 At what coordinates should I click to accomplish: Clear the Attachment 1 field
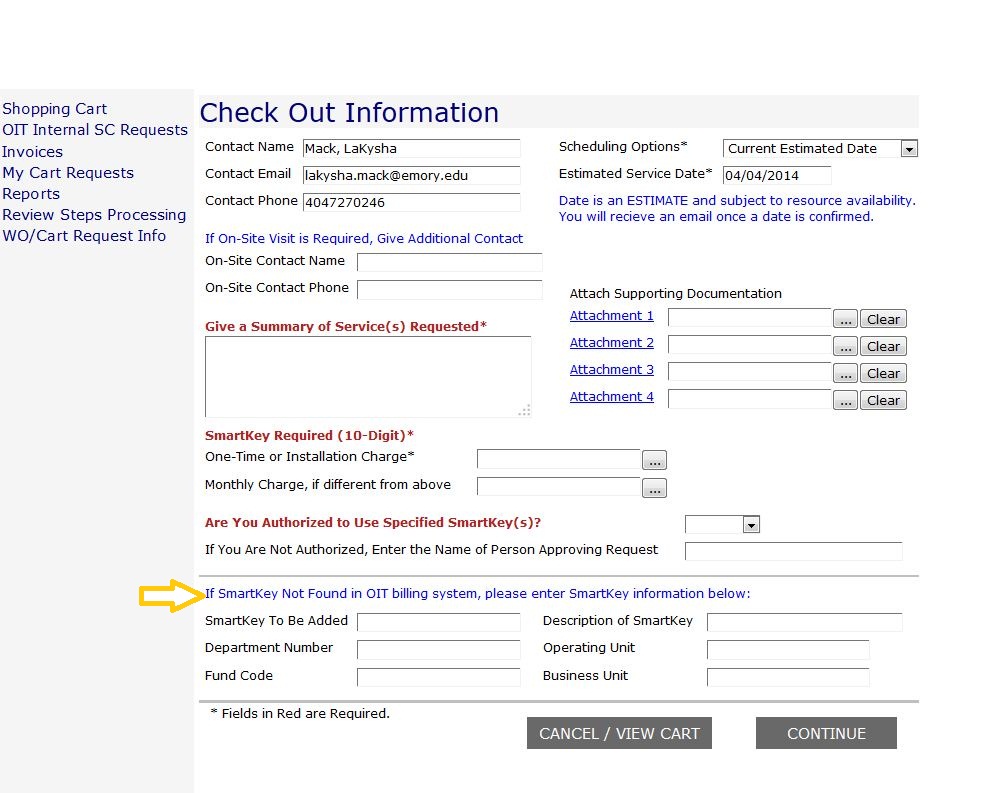883,320
